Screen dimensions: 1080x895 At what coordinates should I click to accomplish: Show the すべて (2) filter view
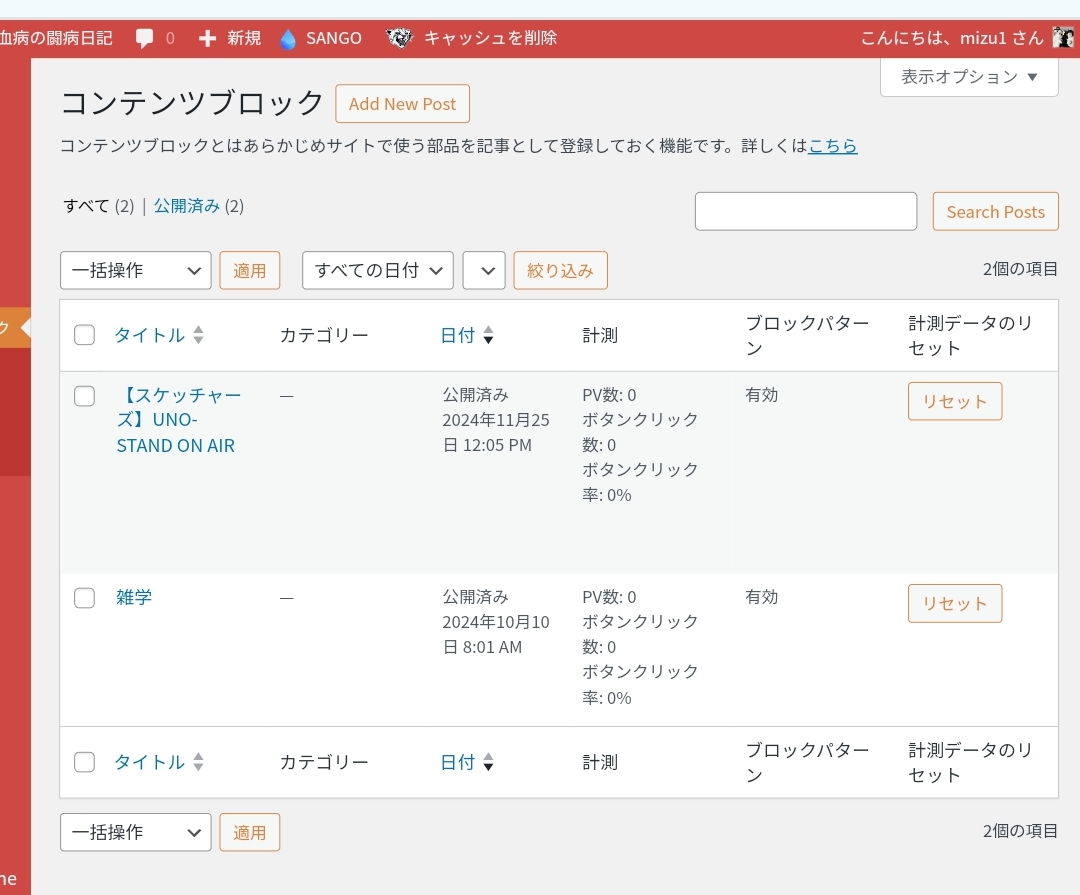point(98,206)
